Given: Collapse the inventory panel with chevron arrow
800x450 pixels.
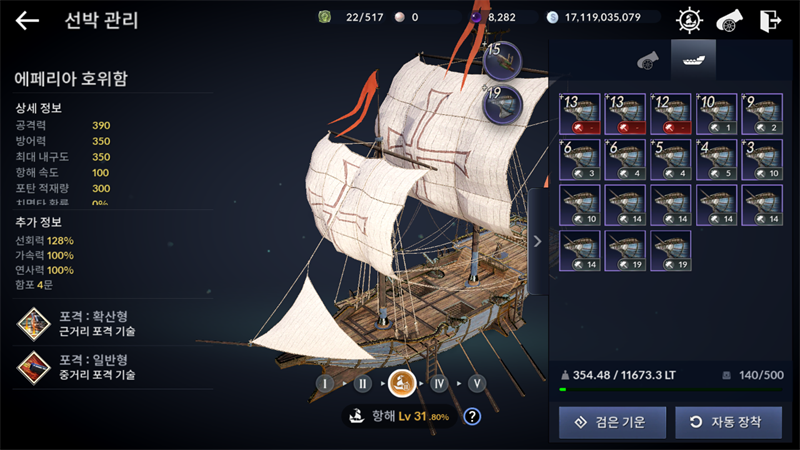Looking at the screenshot, I should click(x=537, y=241).
